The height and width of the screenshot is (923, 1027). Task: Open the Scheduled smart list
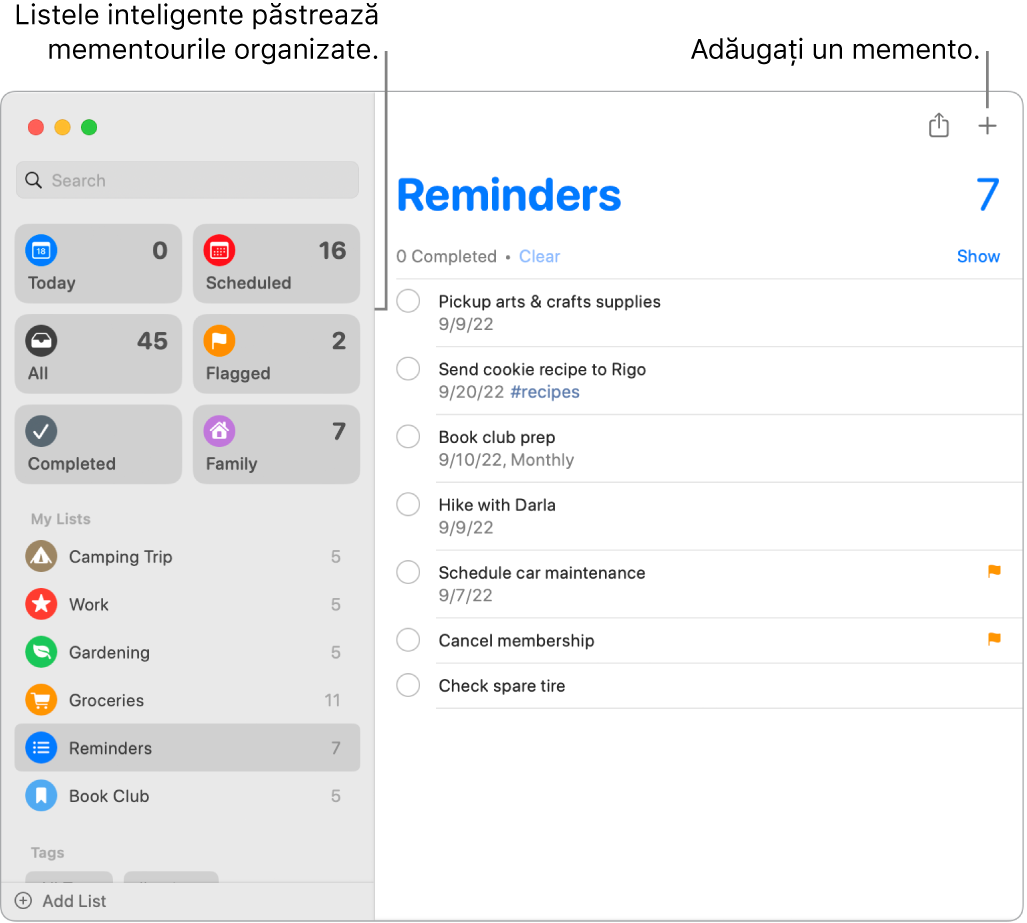(x=276, y=264)
